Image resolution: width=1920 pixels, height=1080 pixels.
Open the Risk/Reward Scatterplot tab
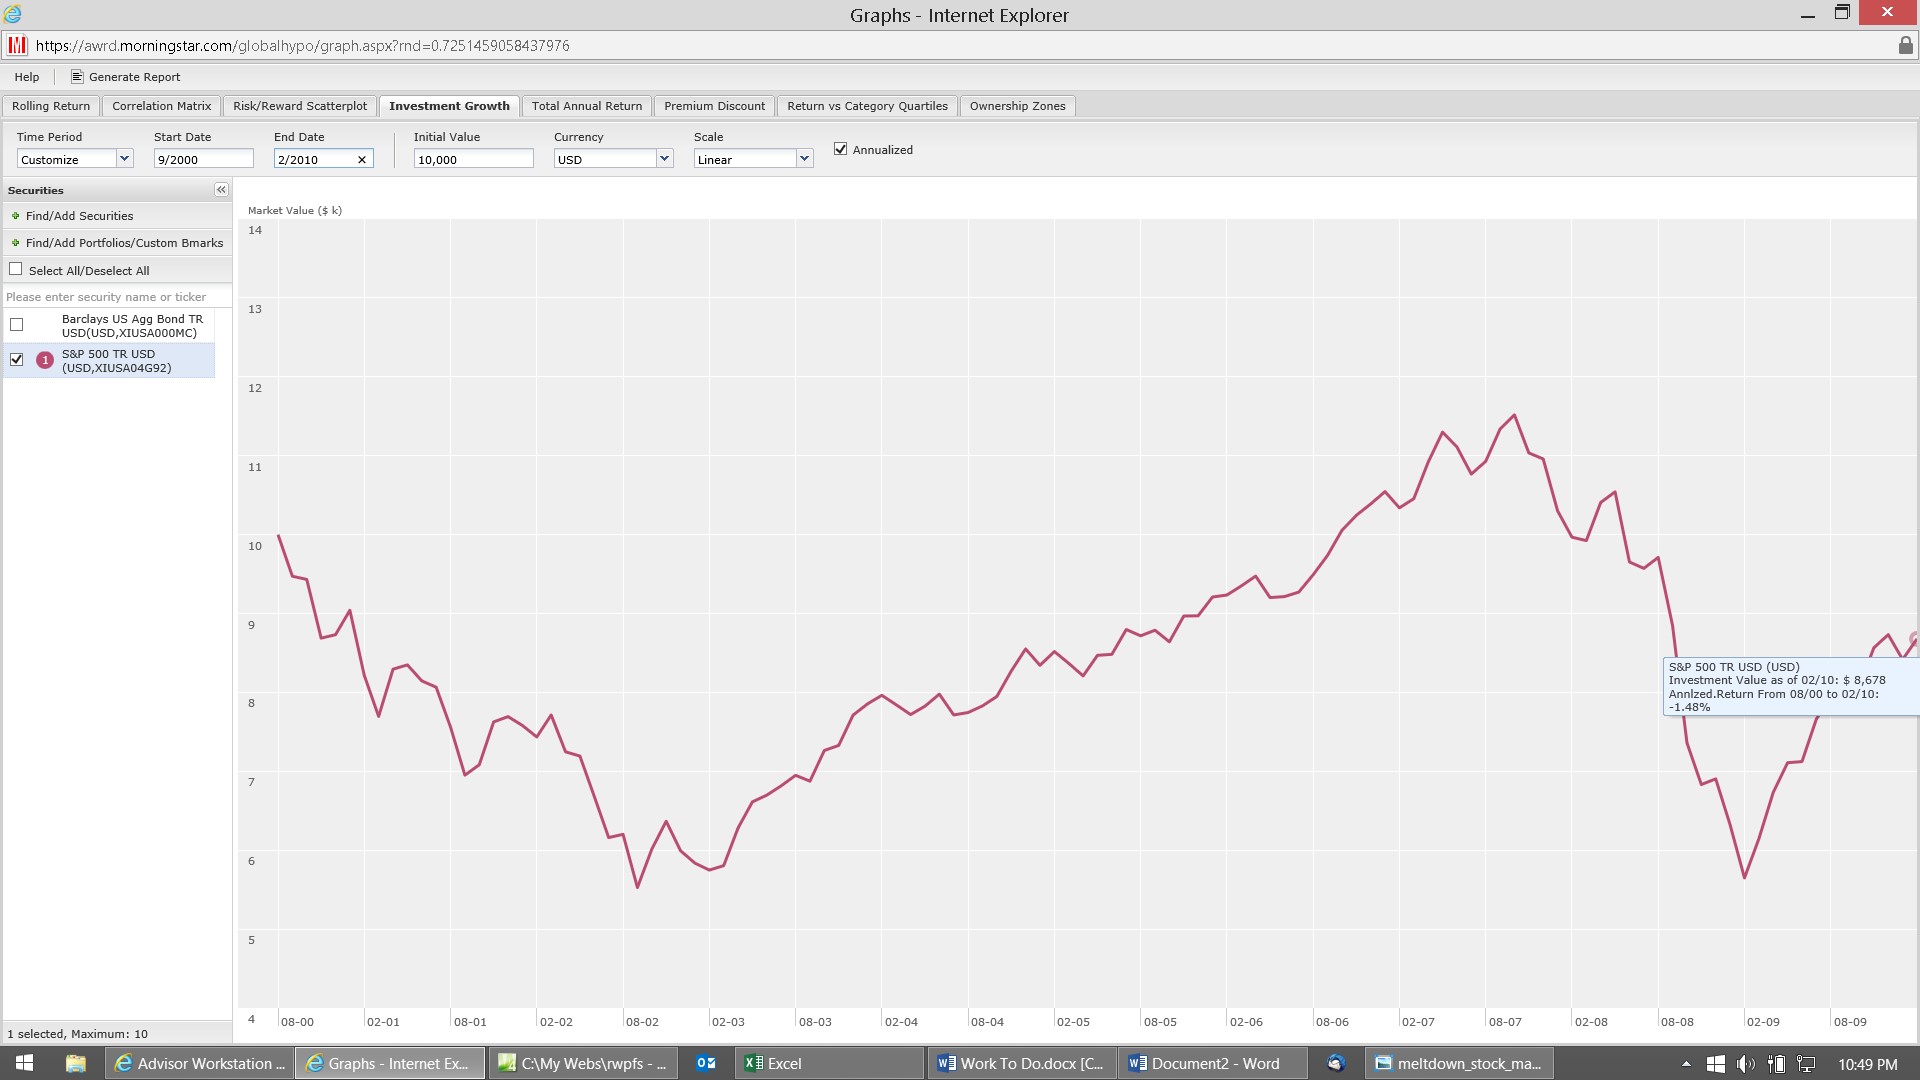(x=300, y=106)
